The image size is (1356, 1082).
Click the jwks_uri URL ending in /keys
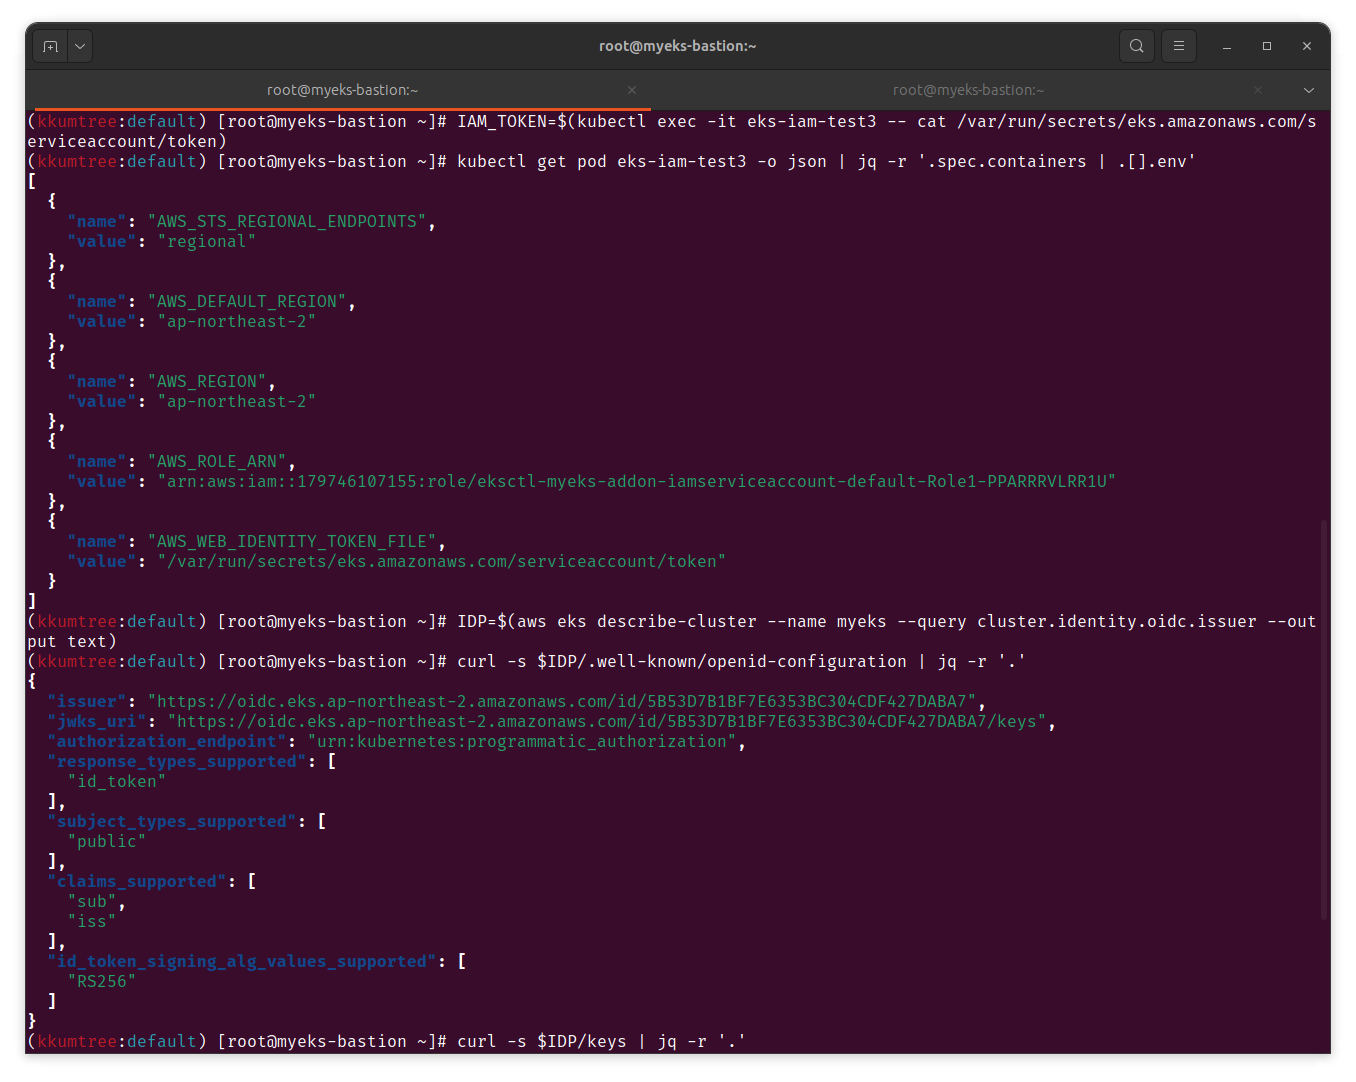click(607, 722)
